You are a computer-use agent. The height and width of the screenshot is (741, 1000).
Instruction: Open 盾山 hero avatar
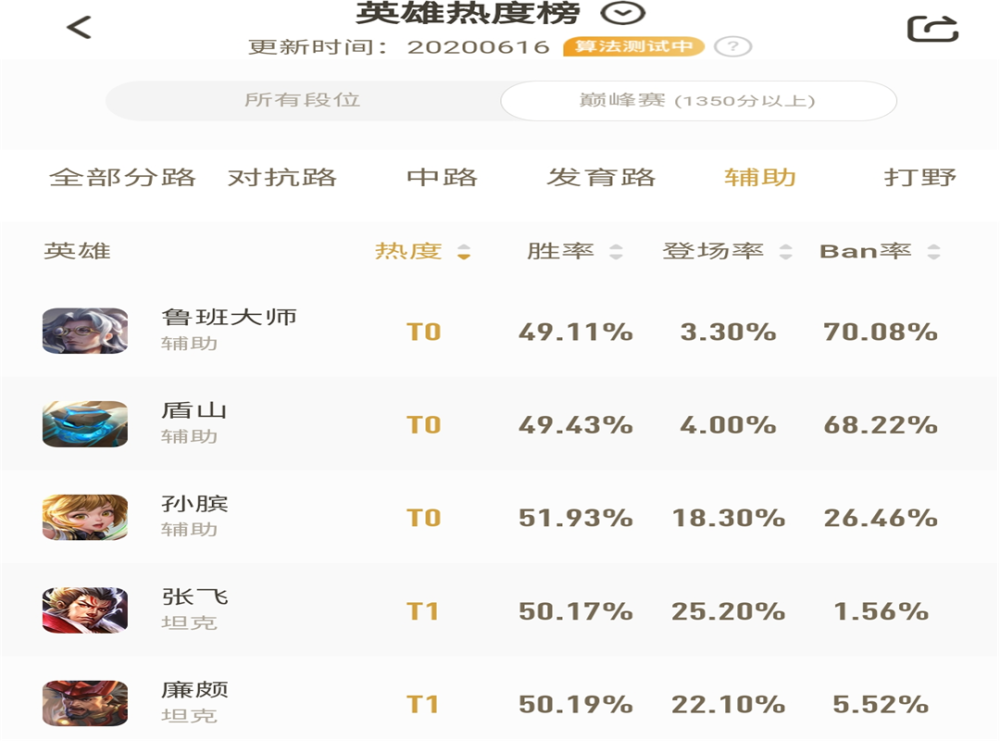click(x=85, y=424)
